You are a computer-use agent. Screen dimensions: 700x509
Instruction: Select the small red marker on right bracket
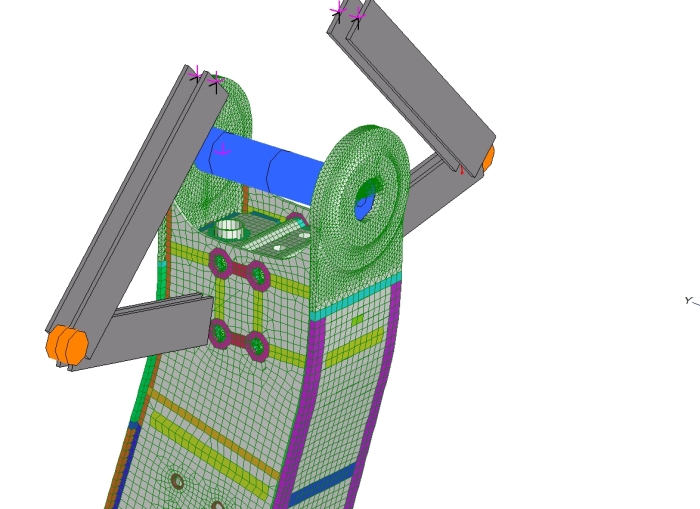460,169
